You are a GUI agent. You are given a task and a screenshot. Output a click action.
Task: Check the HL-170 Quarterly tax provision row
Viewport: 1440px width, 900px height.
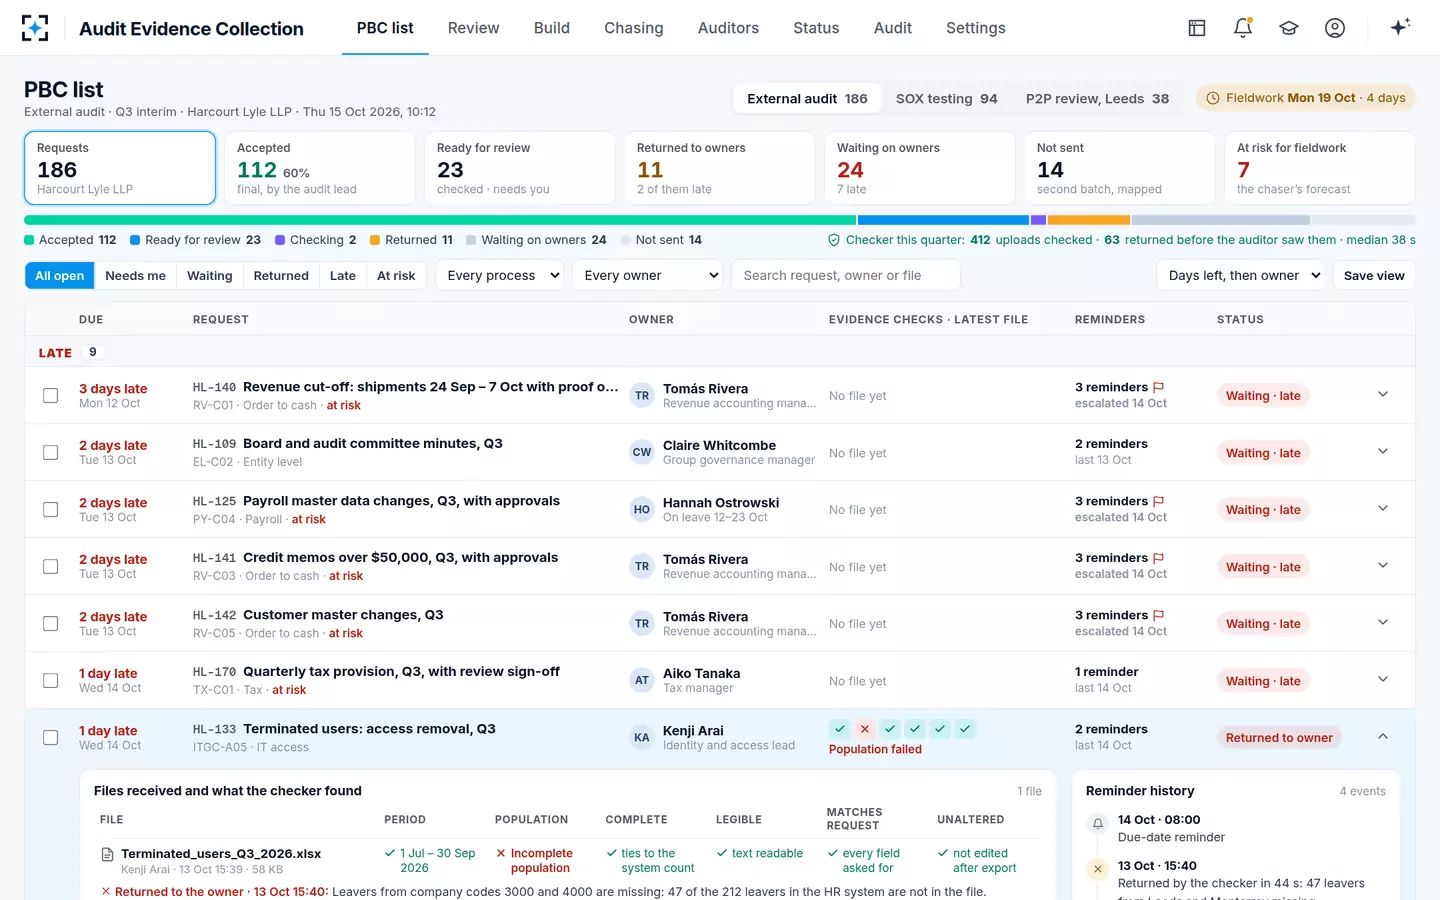tap(50, 681)
